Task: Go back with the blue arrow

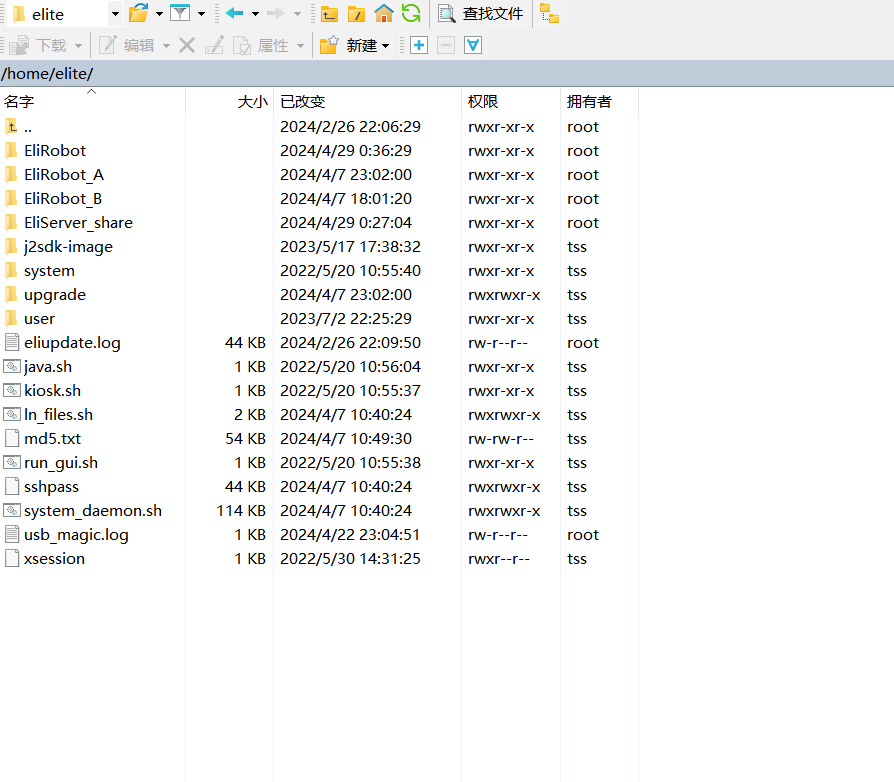Action: click(x=235, y=13)
